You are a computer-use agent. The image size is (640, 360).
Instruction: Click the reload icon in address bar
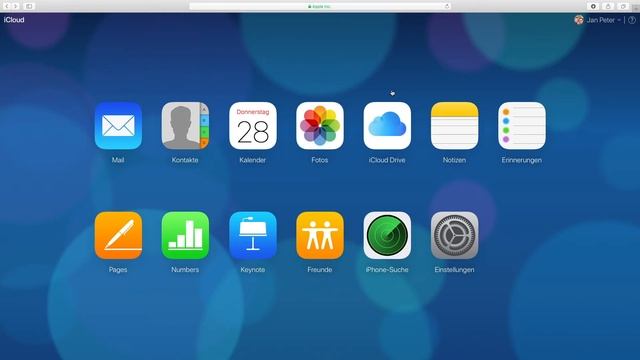(447, 6)
